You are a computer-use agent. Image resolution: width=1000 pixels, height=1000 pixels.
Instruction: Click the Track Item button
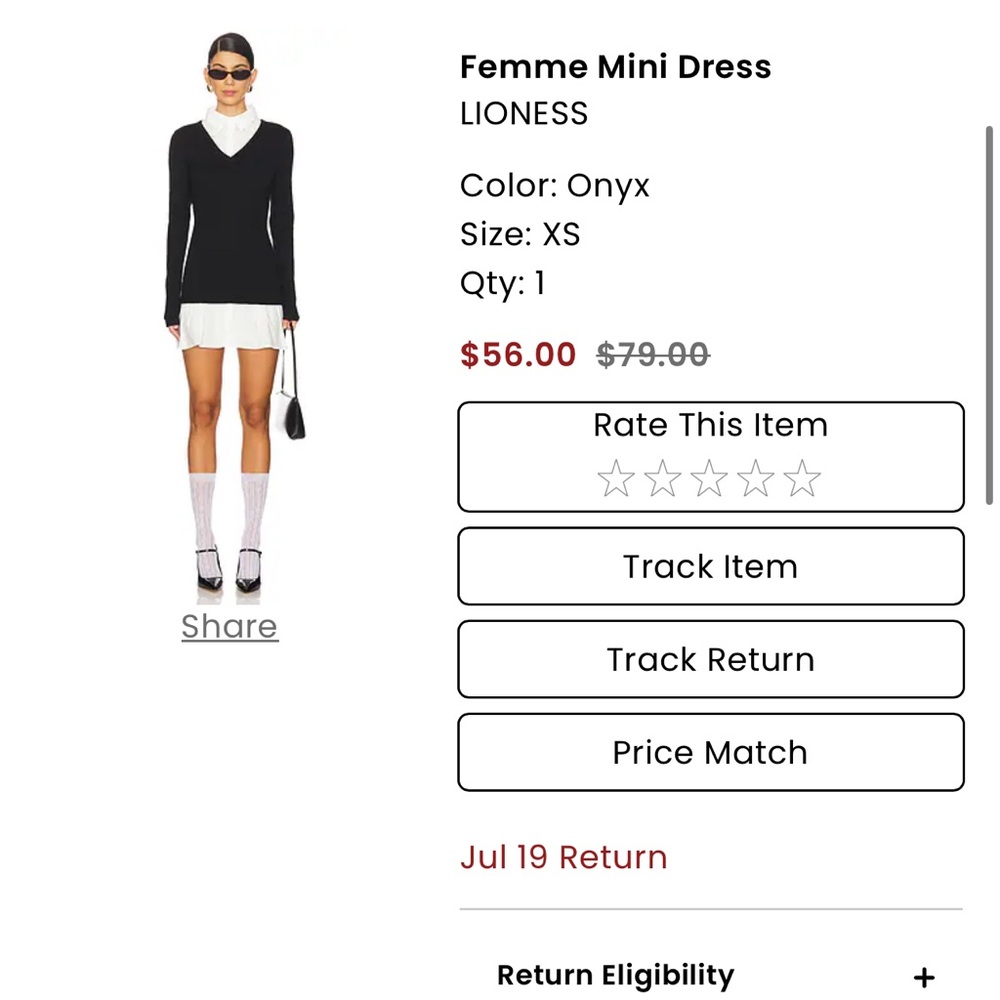pyautogui.click(x=710, y=566)
